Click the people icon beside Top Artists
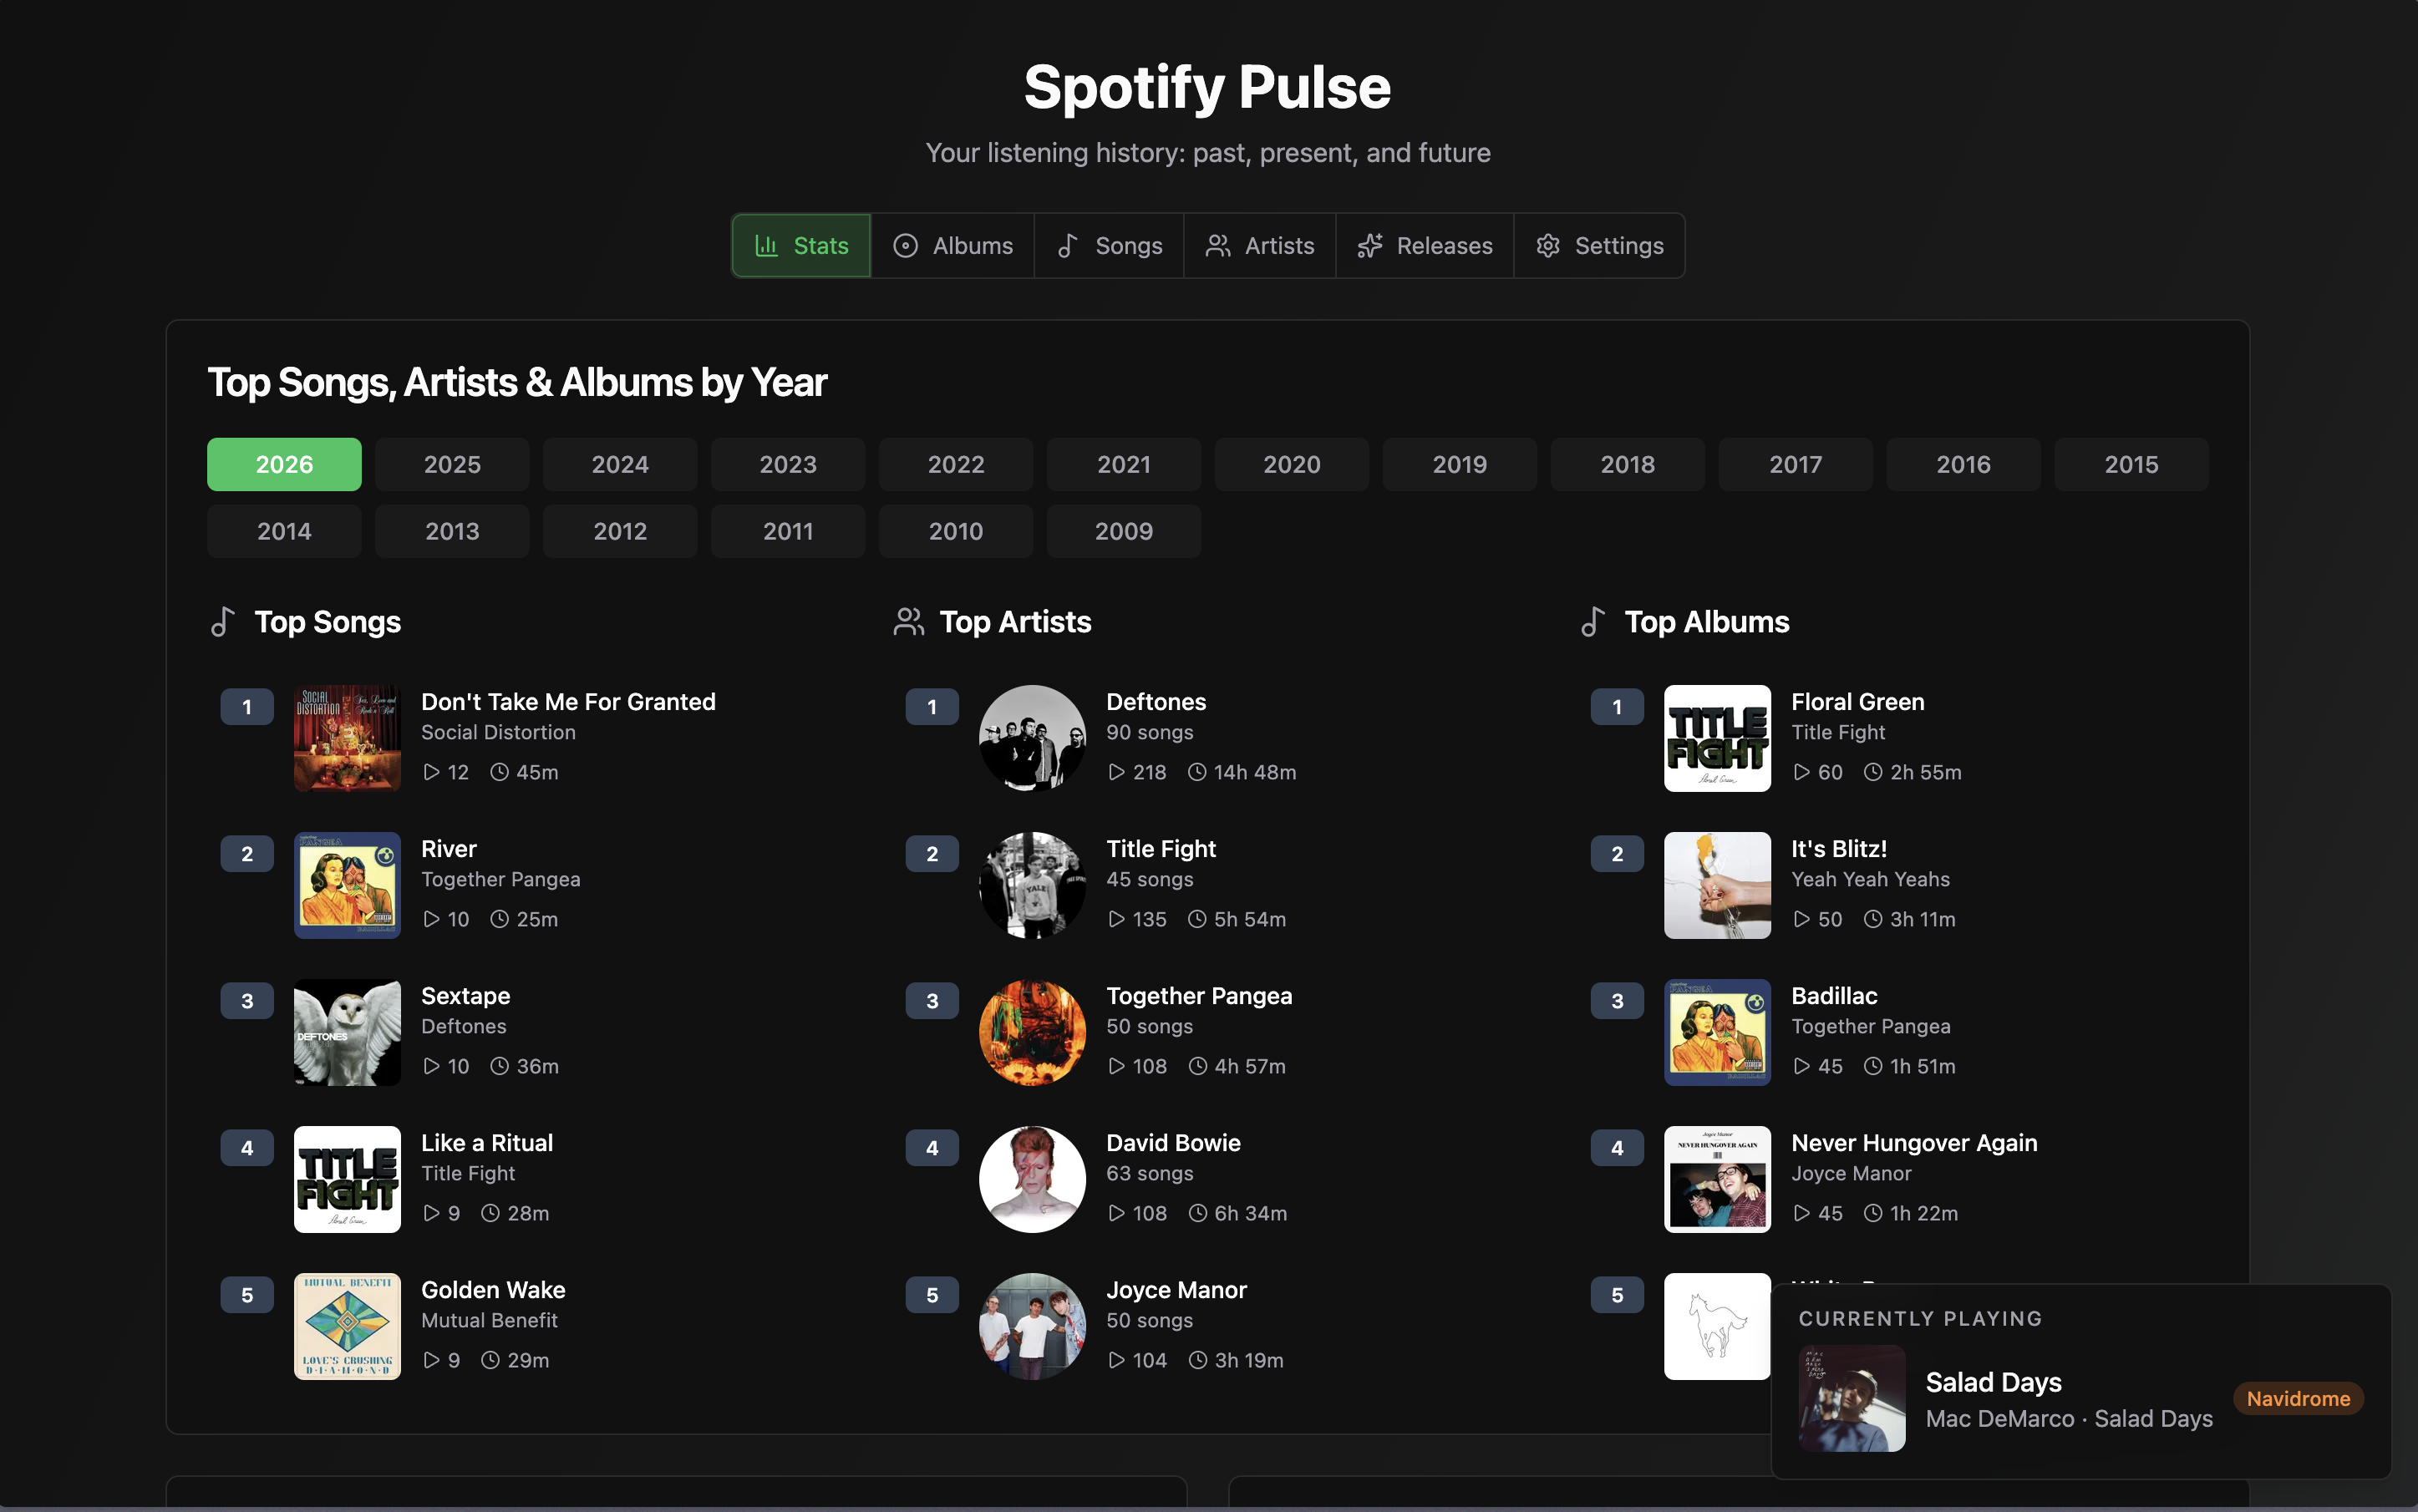Image resolution: width=2418 pixels, height=1512 pixels. (907, 621)
